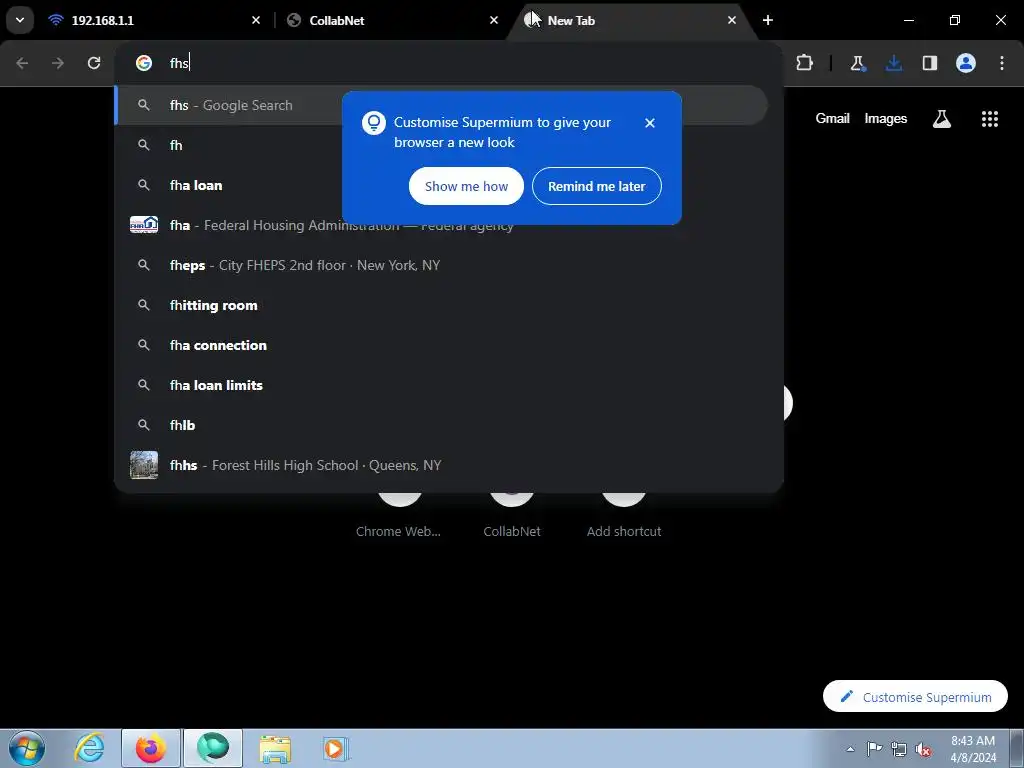Choose the fha loan limits suggestion
Screen dimensions: 1024x768
tap(441, 385)
